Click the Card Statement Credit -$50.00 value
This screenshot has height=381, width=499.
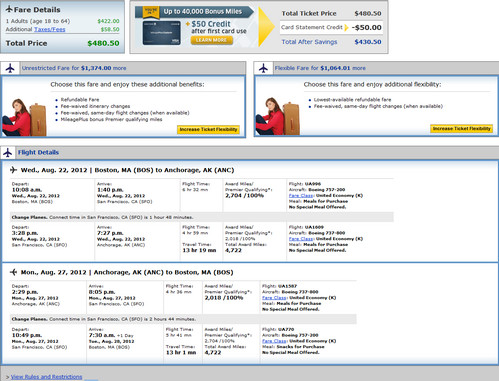point(367,28)
